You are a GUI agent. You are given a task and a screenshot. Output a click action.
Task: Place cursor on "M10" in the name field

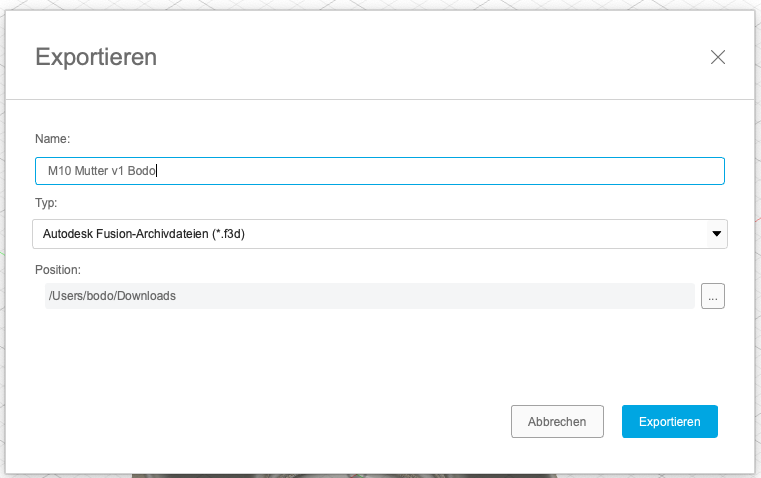click(x=57, y=171)
